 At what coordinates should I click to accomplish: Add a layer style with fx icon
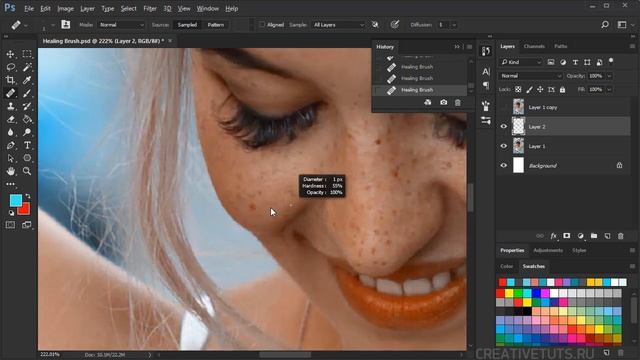[x=553, y=236]
